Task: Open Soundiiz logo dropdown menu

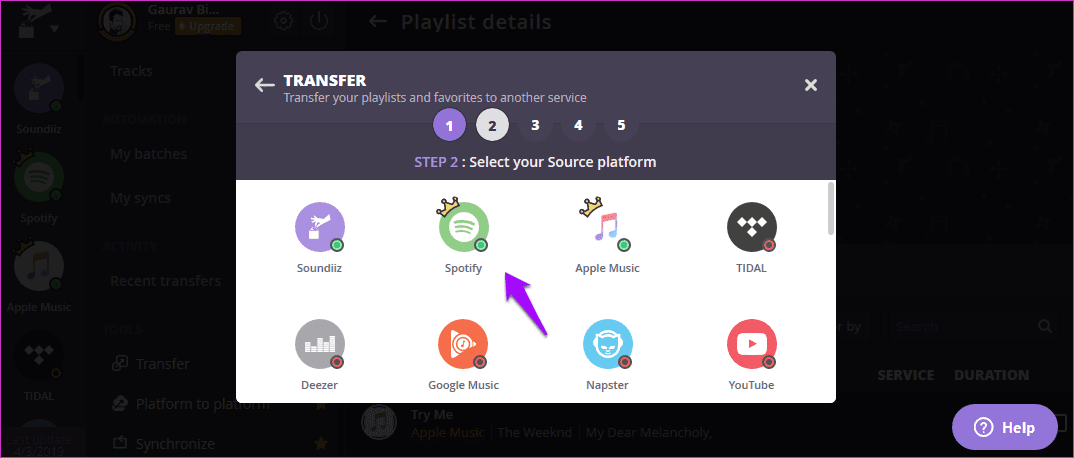Action: coord(40,21)
